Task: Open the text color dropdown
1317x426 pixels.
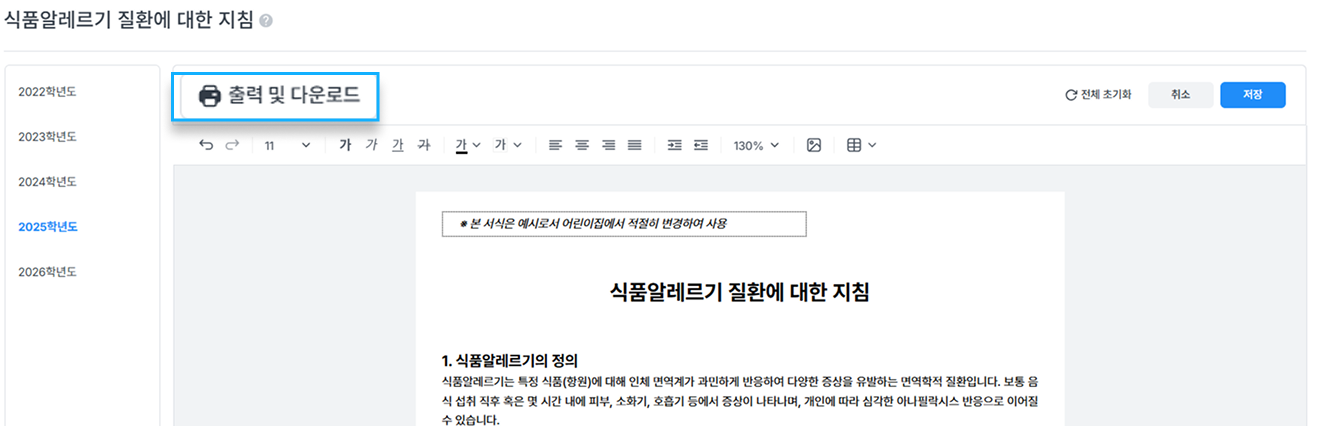Action: (468, 145)
